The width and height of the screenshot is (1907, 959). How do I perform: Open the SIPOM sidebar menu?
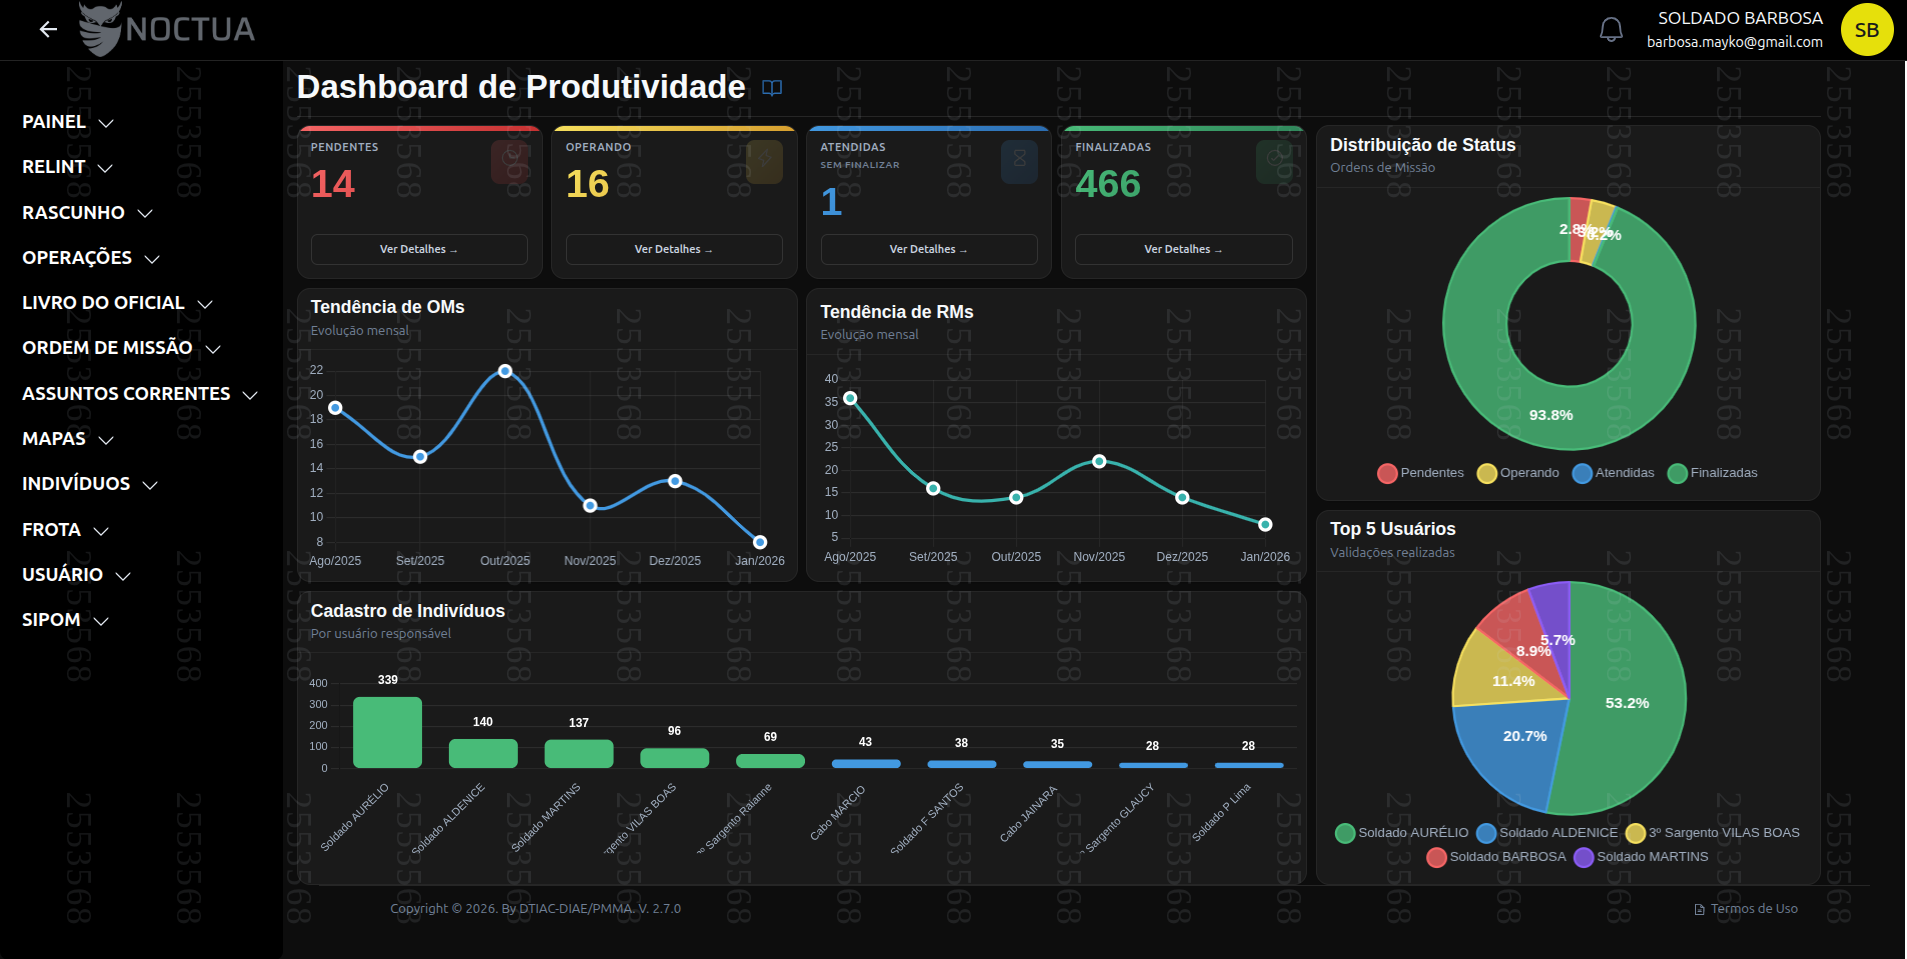[64, 620]
